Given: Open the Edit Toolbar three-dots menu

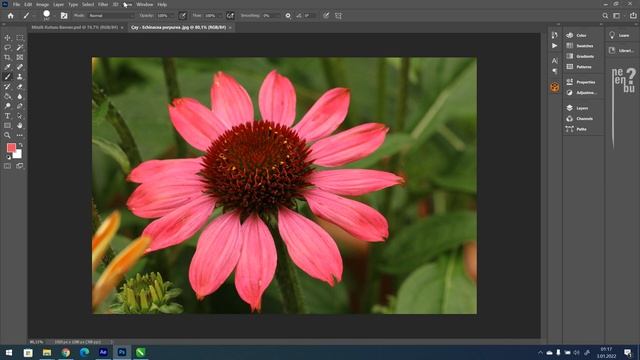Looking at the screenshot, I should pyautogui.click(x=20, y=136).
